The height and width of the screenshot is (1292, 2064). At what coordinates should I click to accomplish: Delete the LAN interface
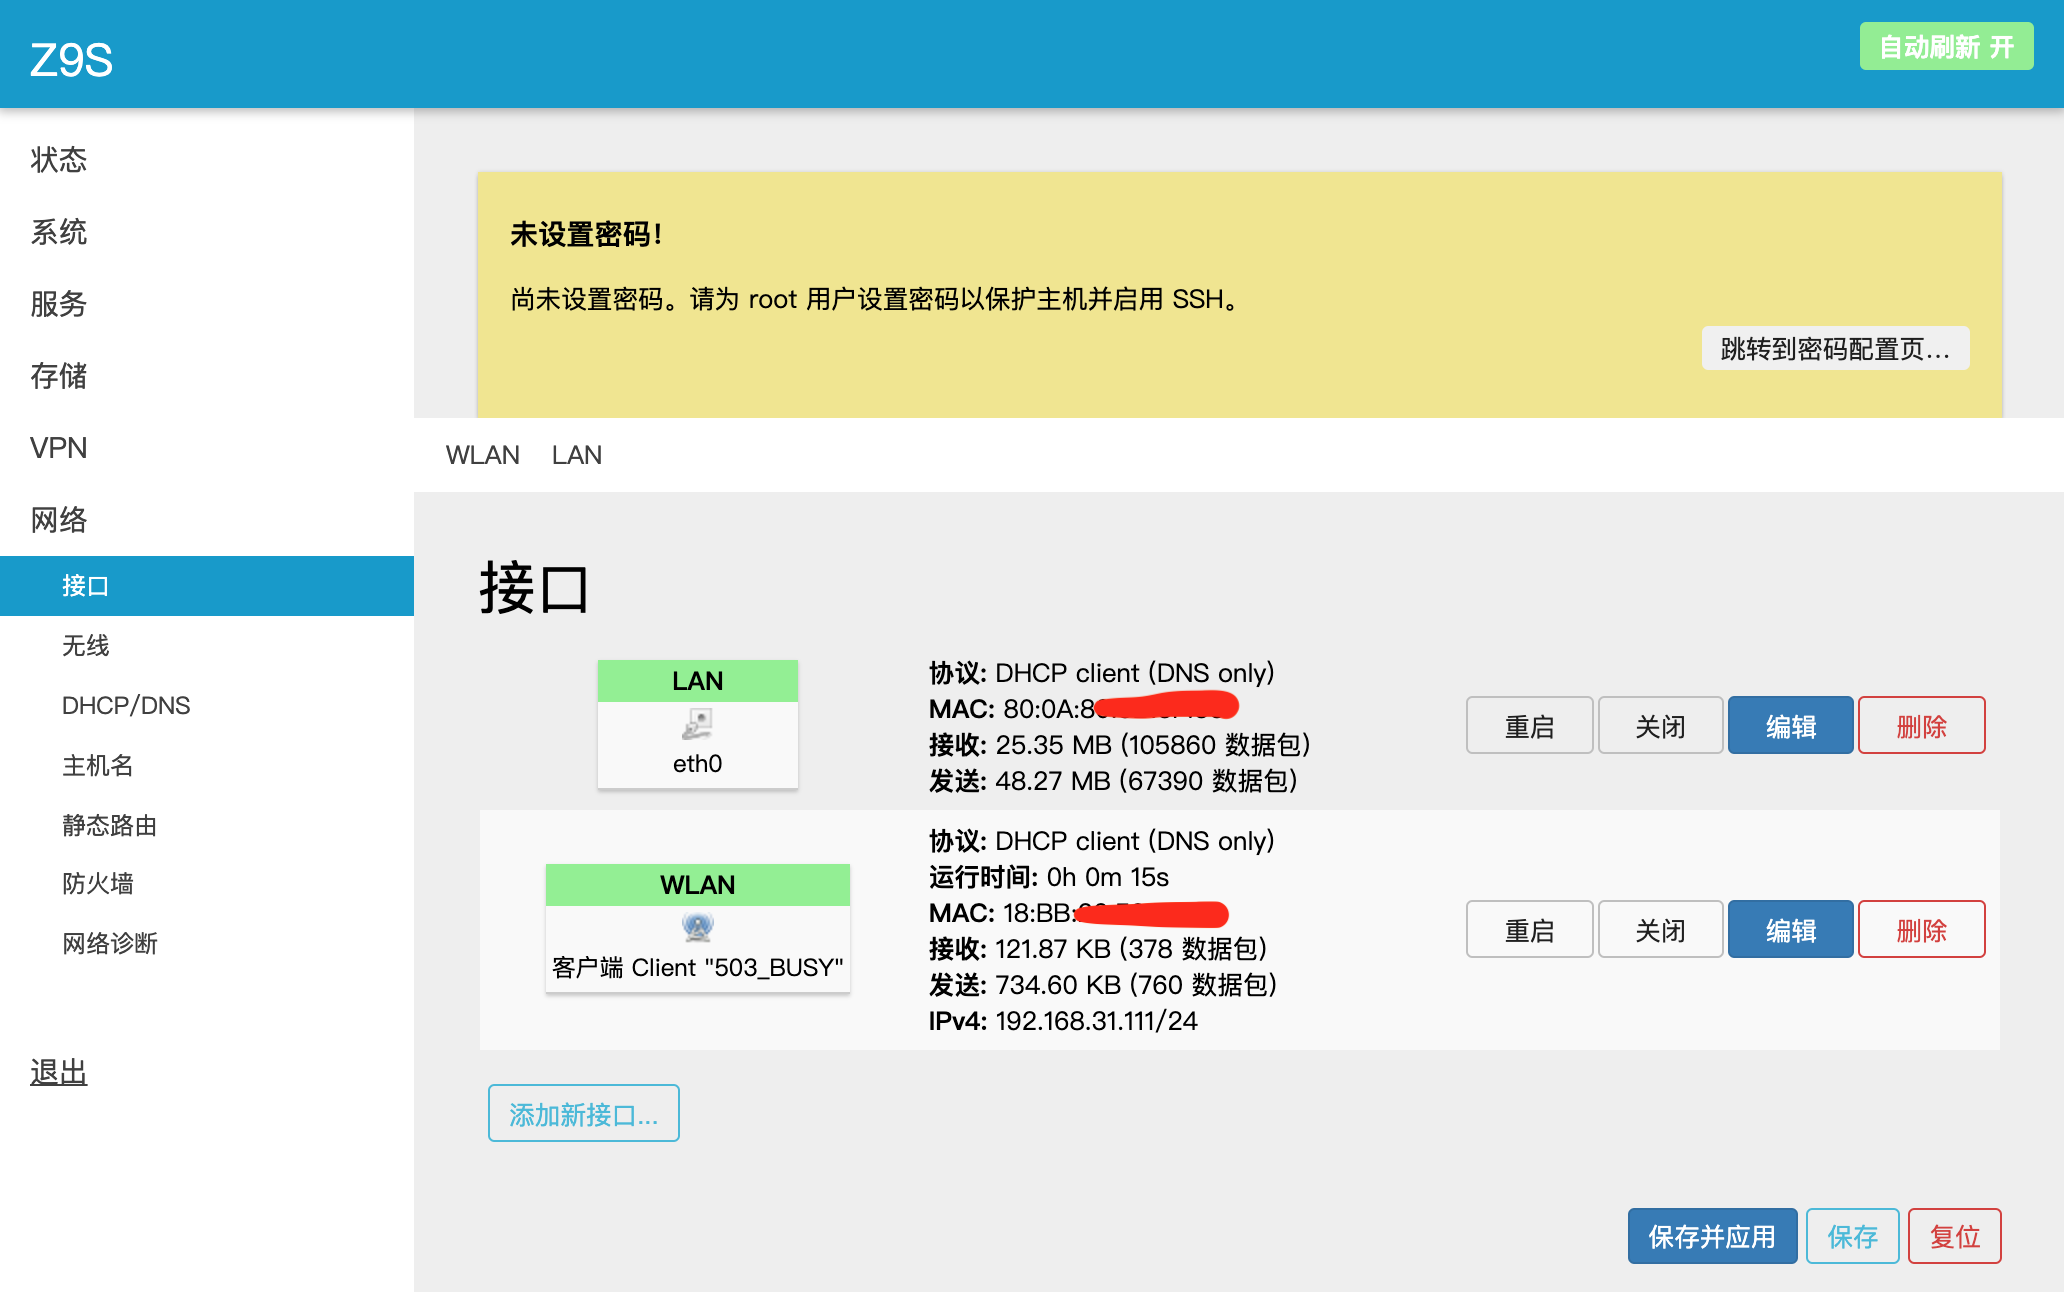[x=1921, y=726]
